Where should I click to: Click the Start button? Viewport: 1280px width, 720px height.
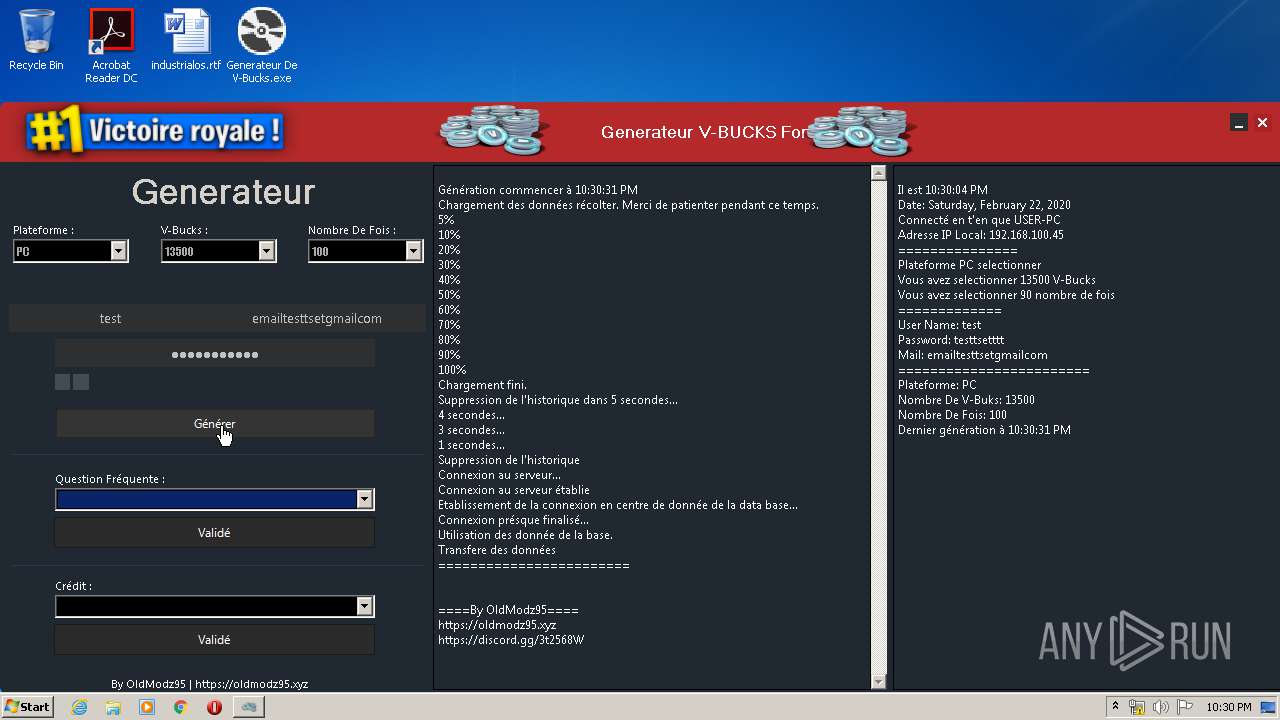click(x=28, y=707)
